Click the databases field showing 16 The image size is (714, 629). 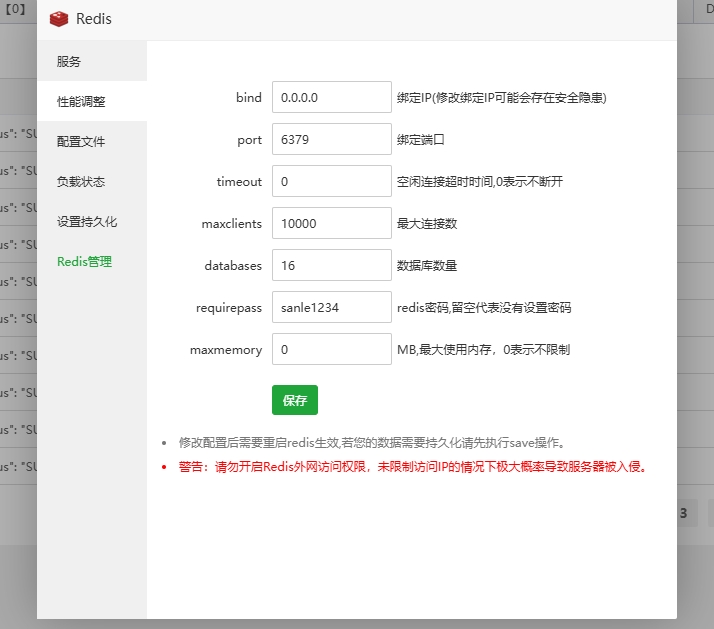click(x=332, y=265)
